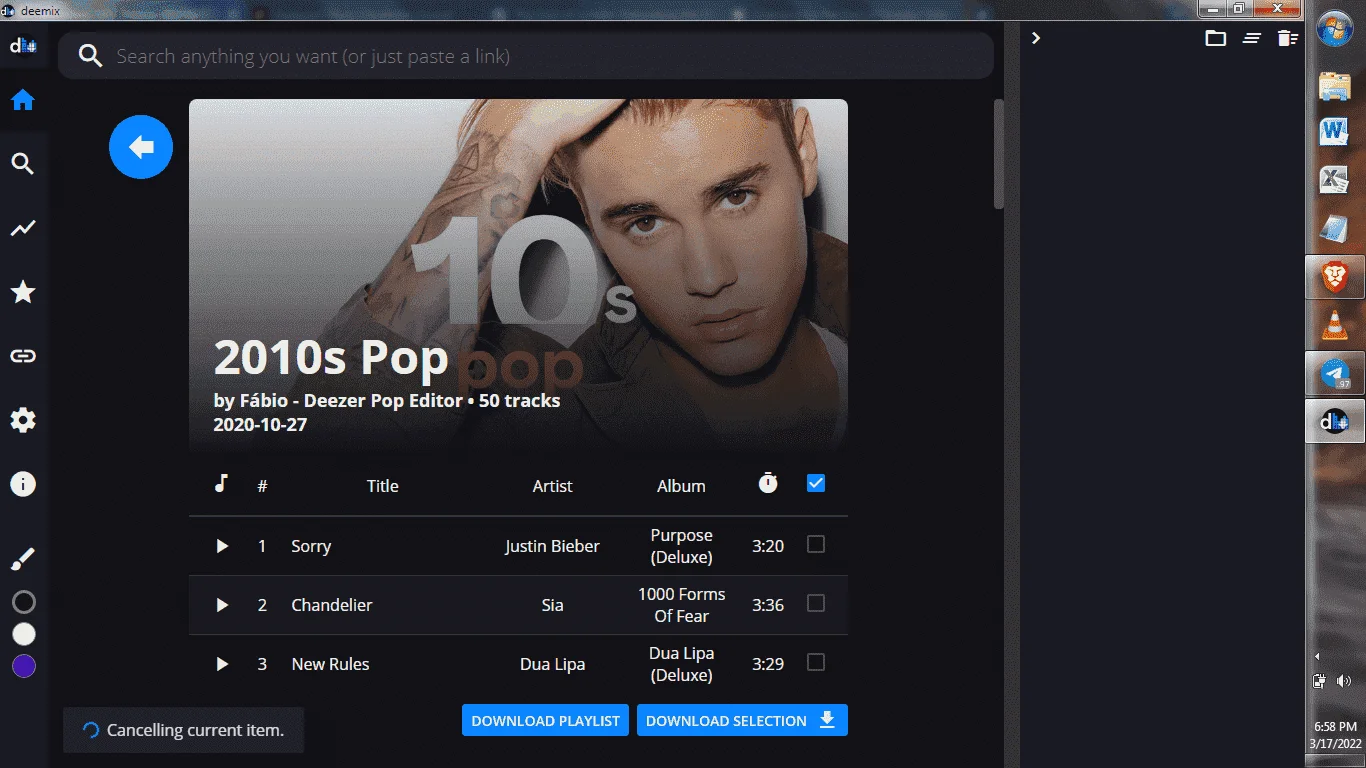
Task: Click the 2010s Pop cover image
Action: tap(518, 276)
